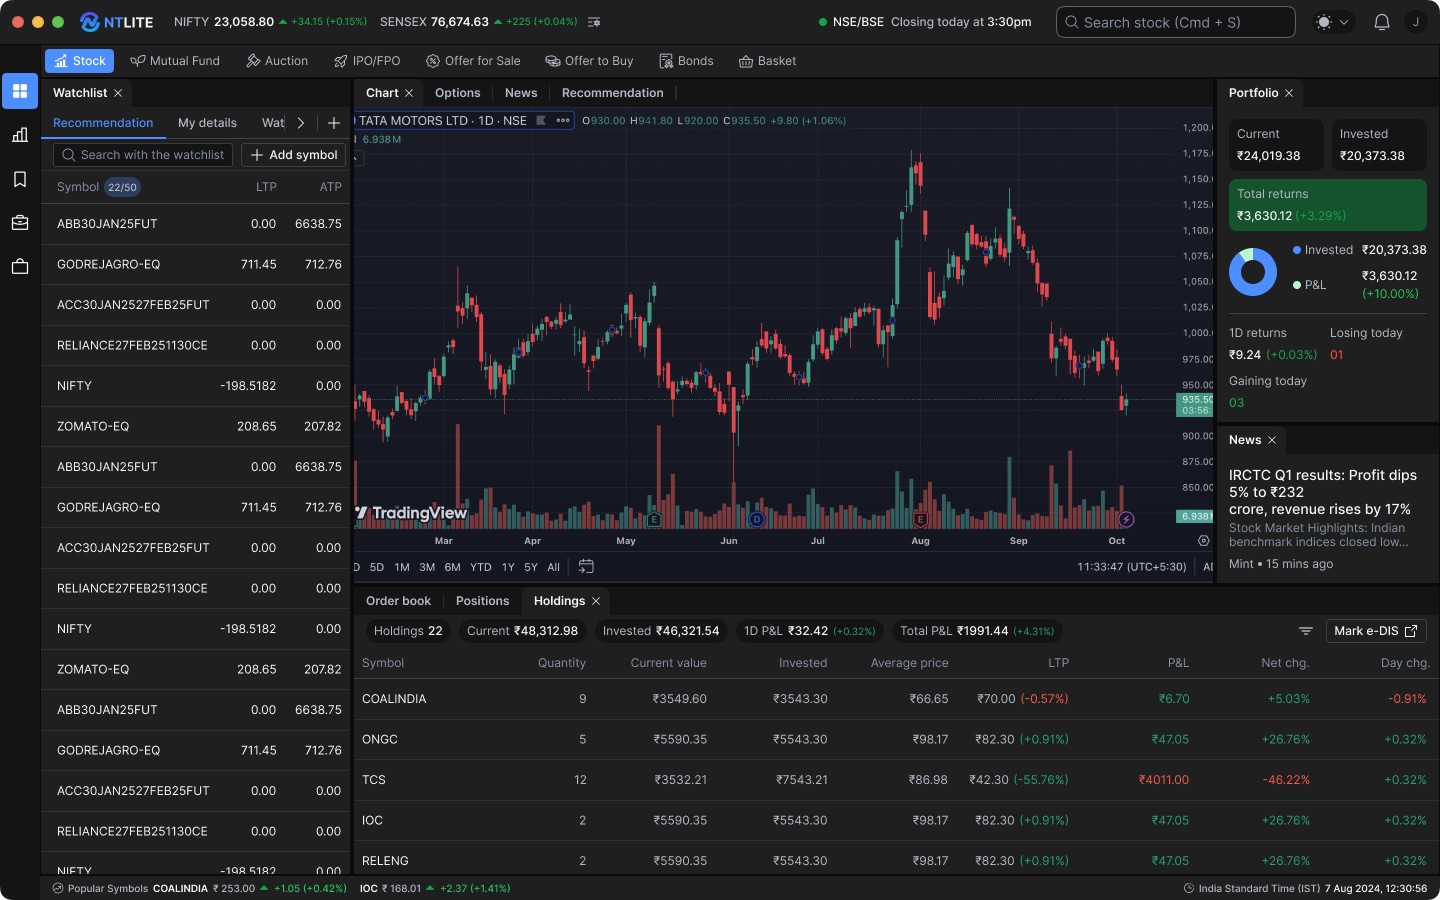Open the briefcase icon in left sidebar
This screenshot has width=1440, height=900.
(x=20, y=223)
